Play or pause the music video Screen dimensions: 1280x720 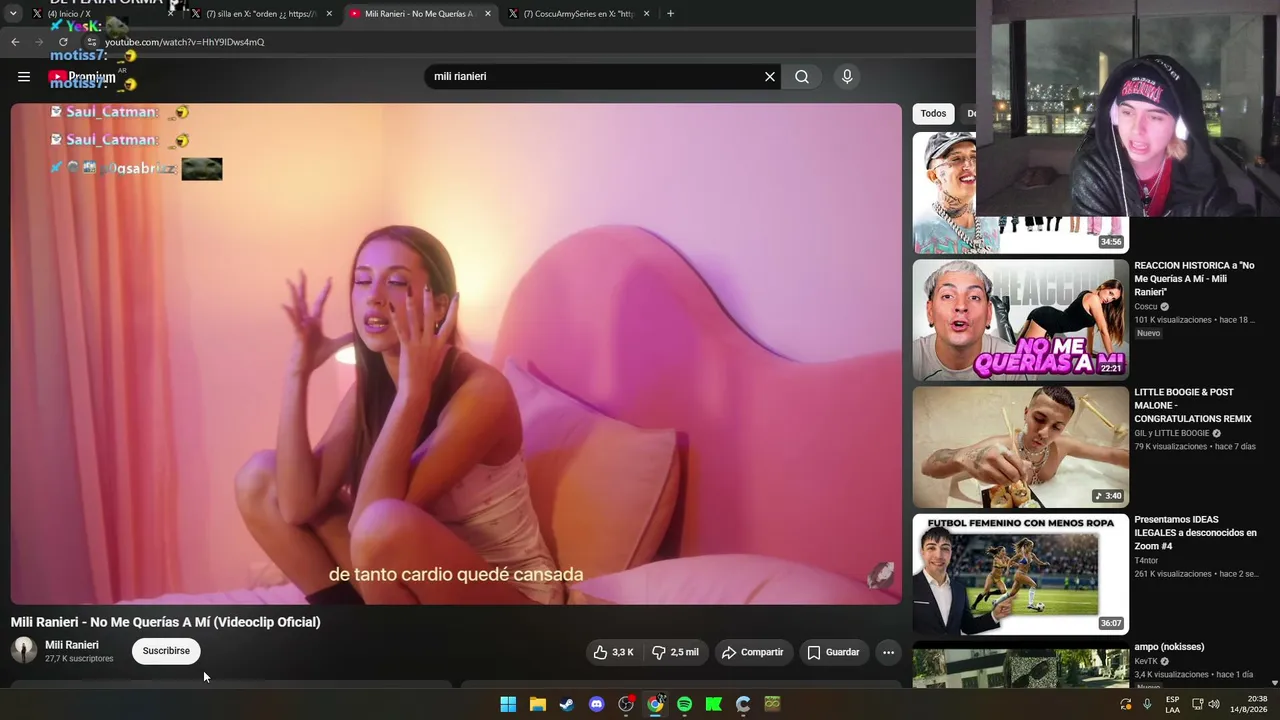tap(456, 354)
